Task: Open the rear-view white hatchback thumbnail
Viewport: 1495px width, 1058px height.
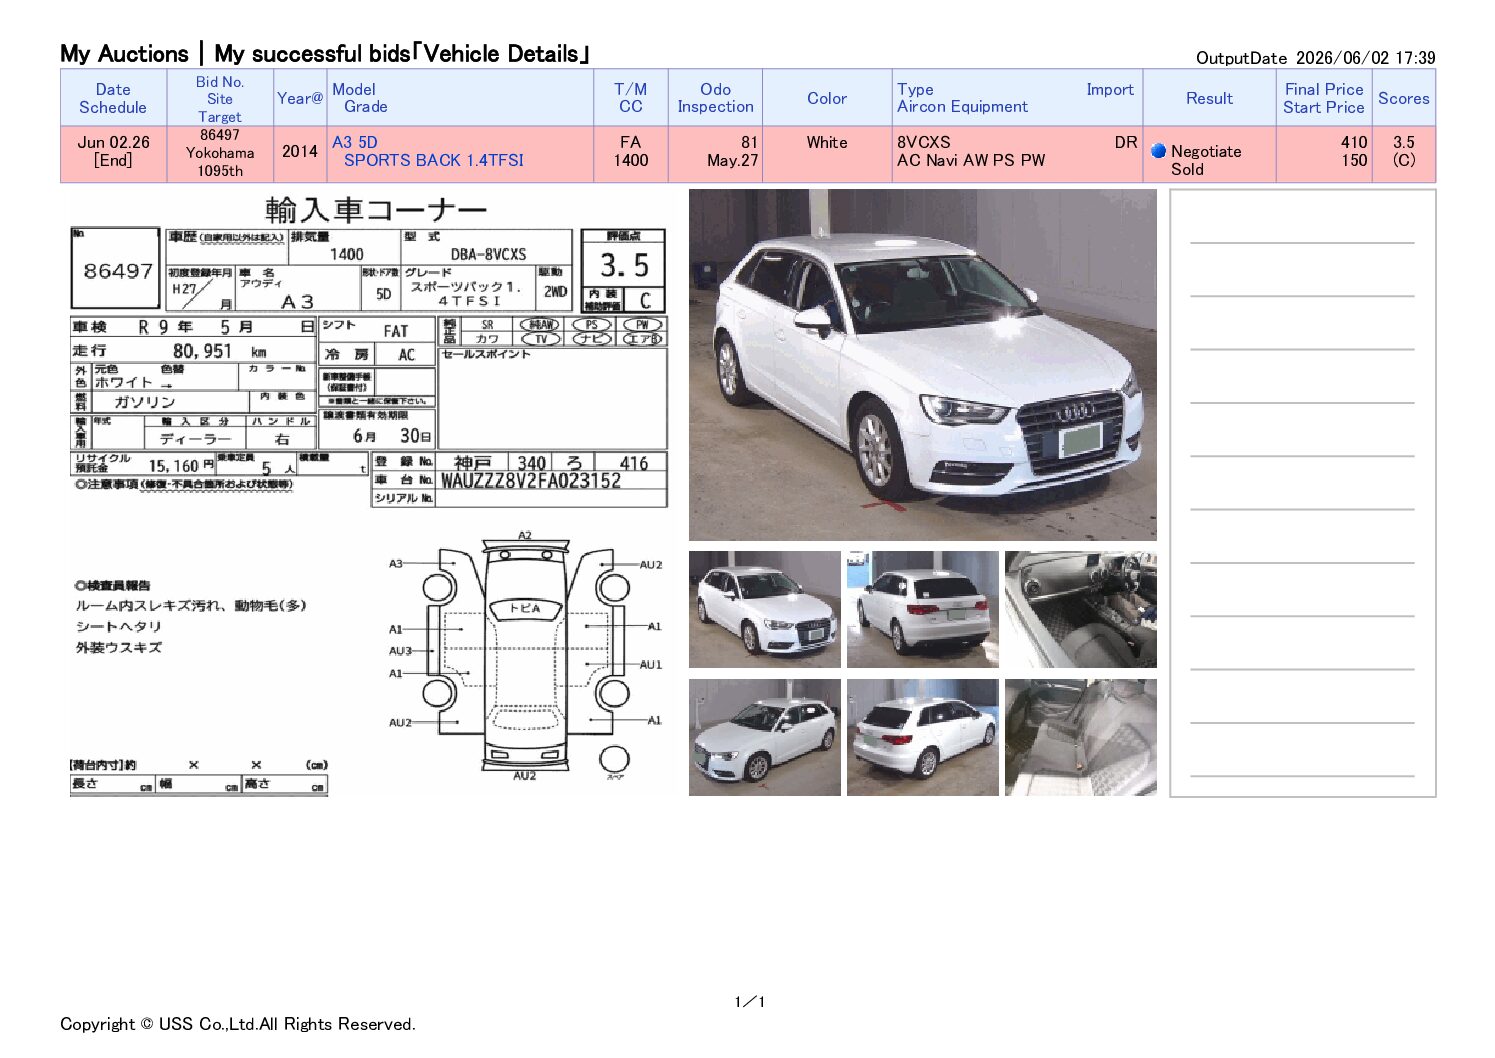Action: coord(922,609)
